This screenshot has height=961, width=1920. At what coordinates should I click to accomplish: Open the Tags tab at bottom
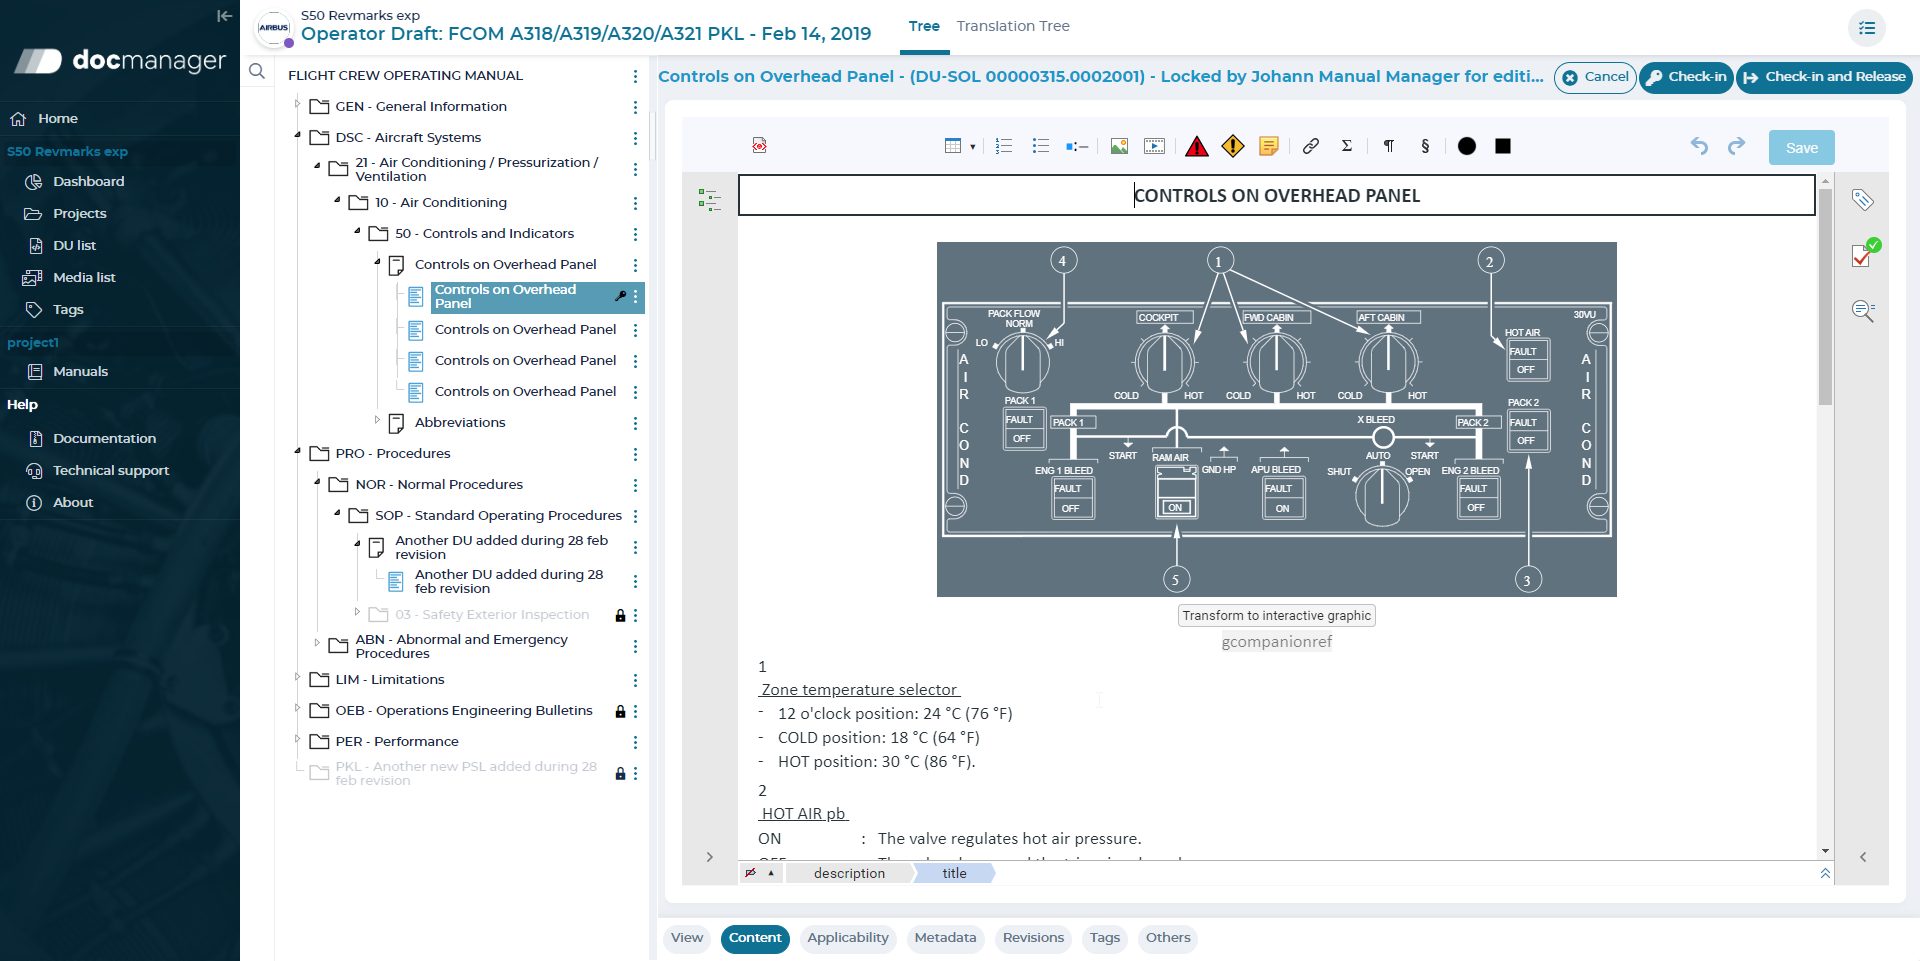(1105, 938)
